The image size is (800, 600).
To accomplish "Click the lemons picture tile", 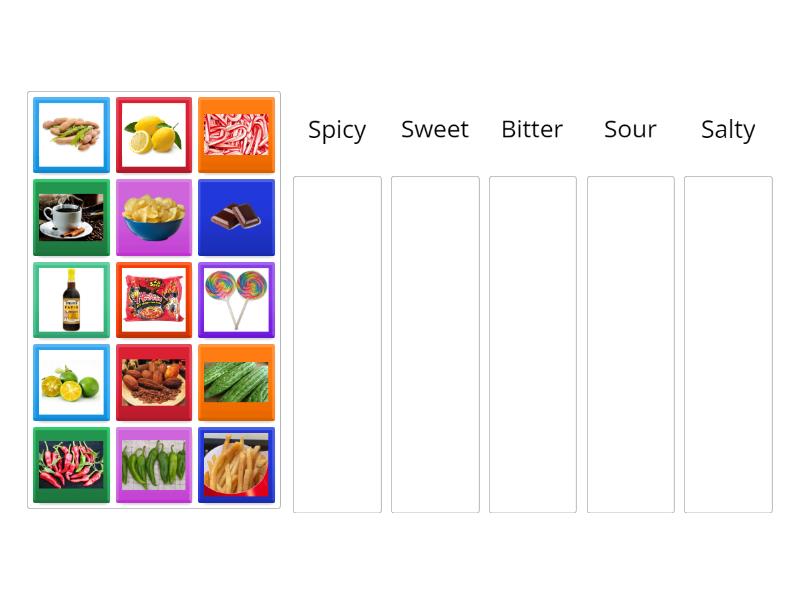I will coord(153,135).
